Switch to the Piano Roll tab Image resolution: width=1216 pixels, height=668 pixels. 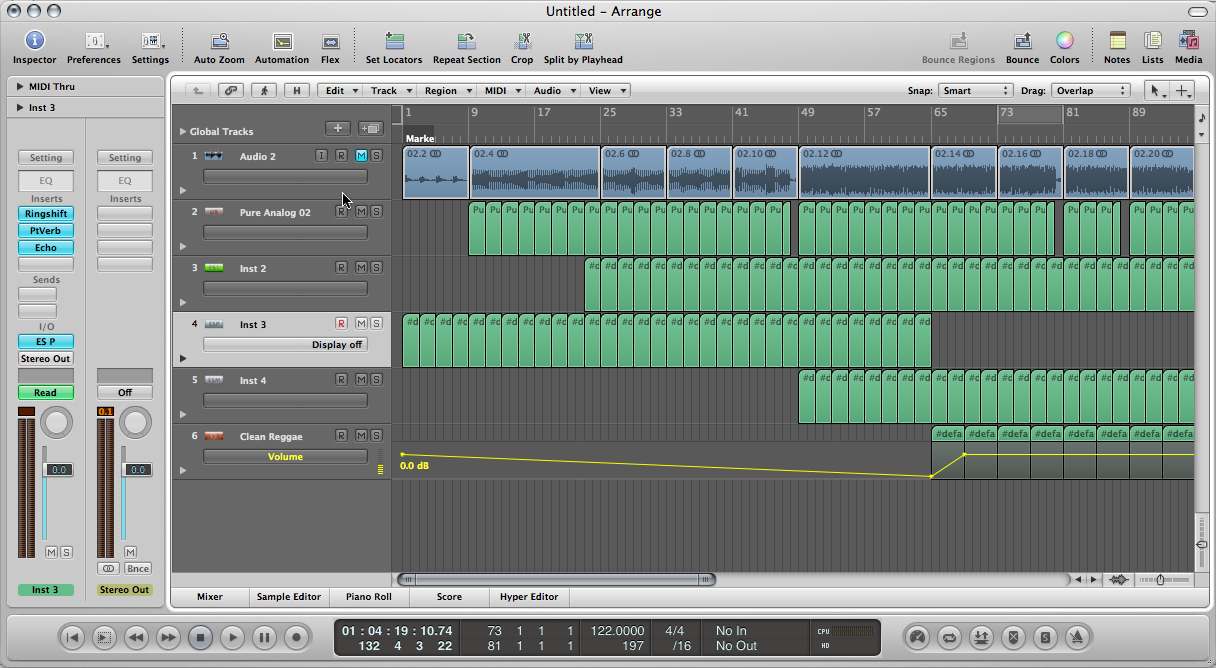372,597
